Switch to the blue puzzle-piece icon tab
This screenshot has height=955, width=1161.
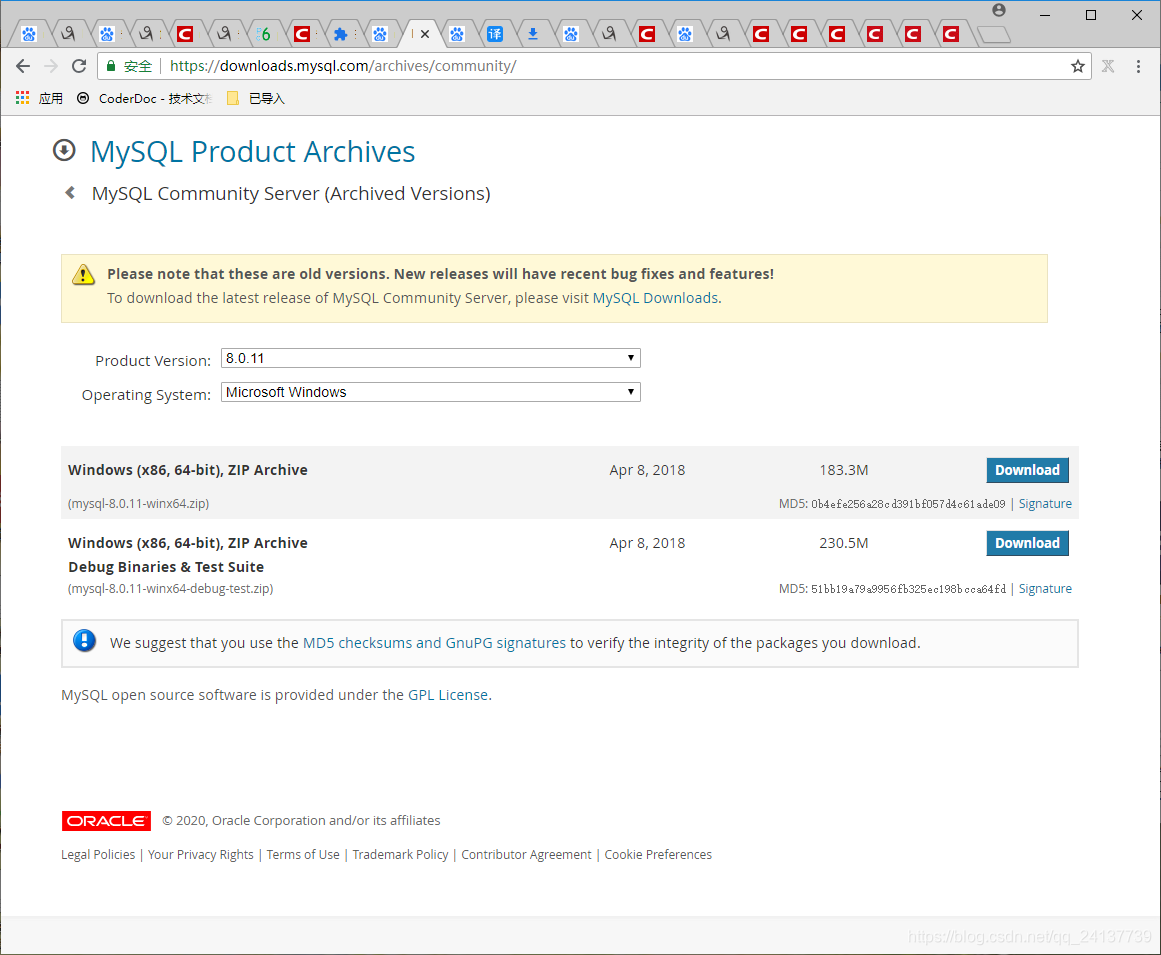point(341,34)
